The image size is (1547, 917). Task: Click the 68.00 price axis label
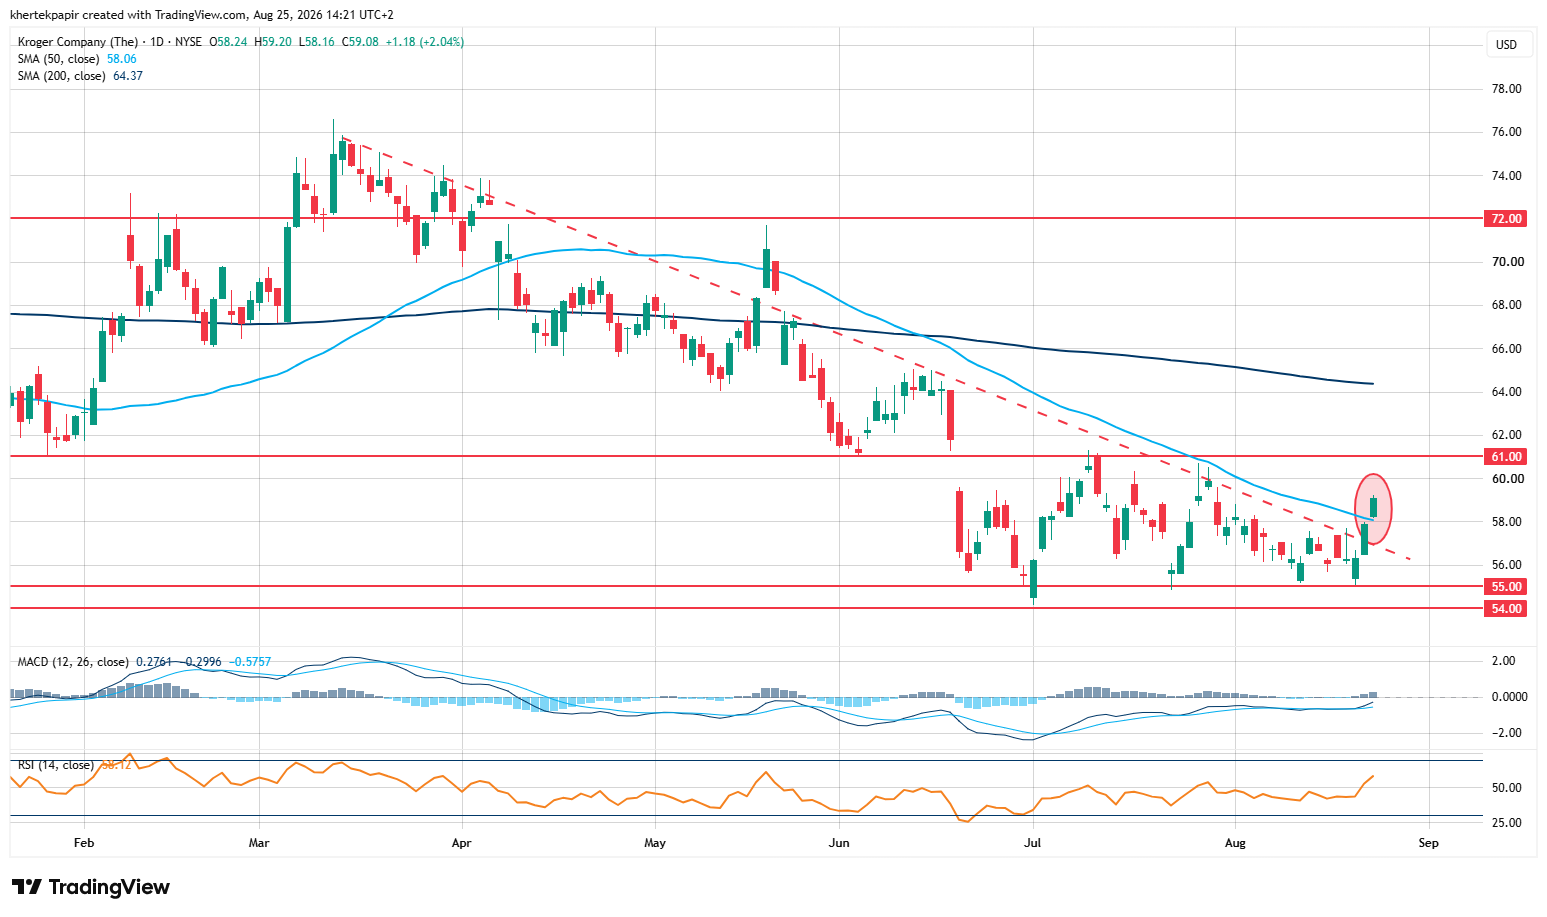[x=1507, y=305]
